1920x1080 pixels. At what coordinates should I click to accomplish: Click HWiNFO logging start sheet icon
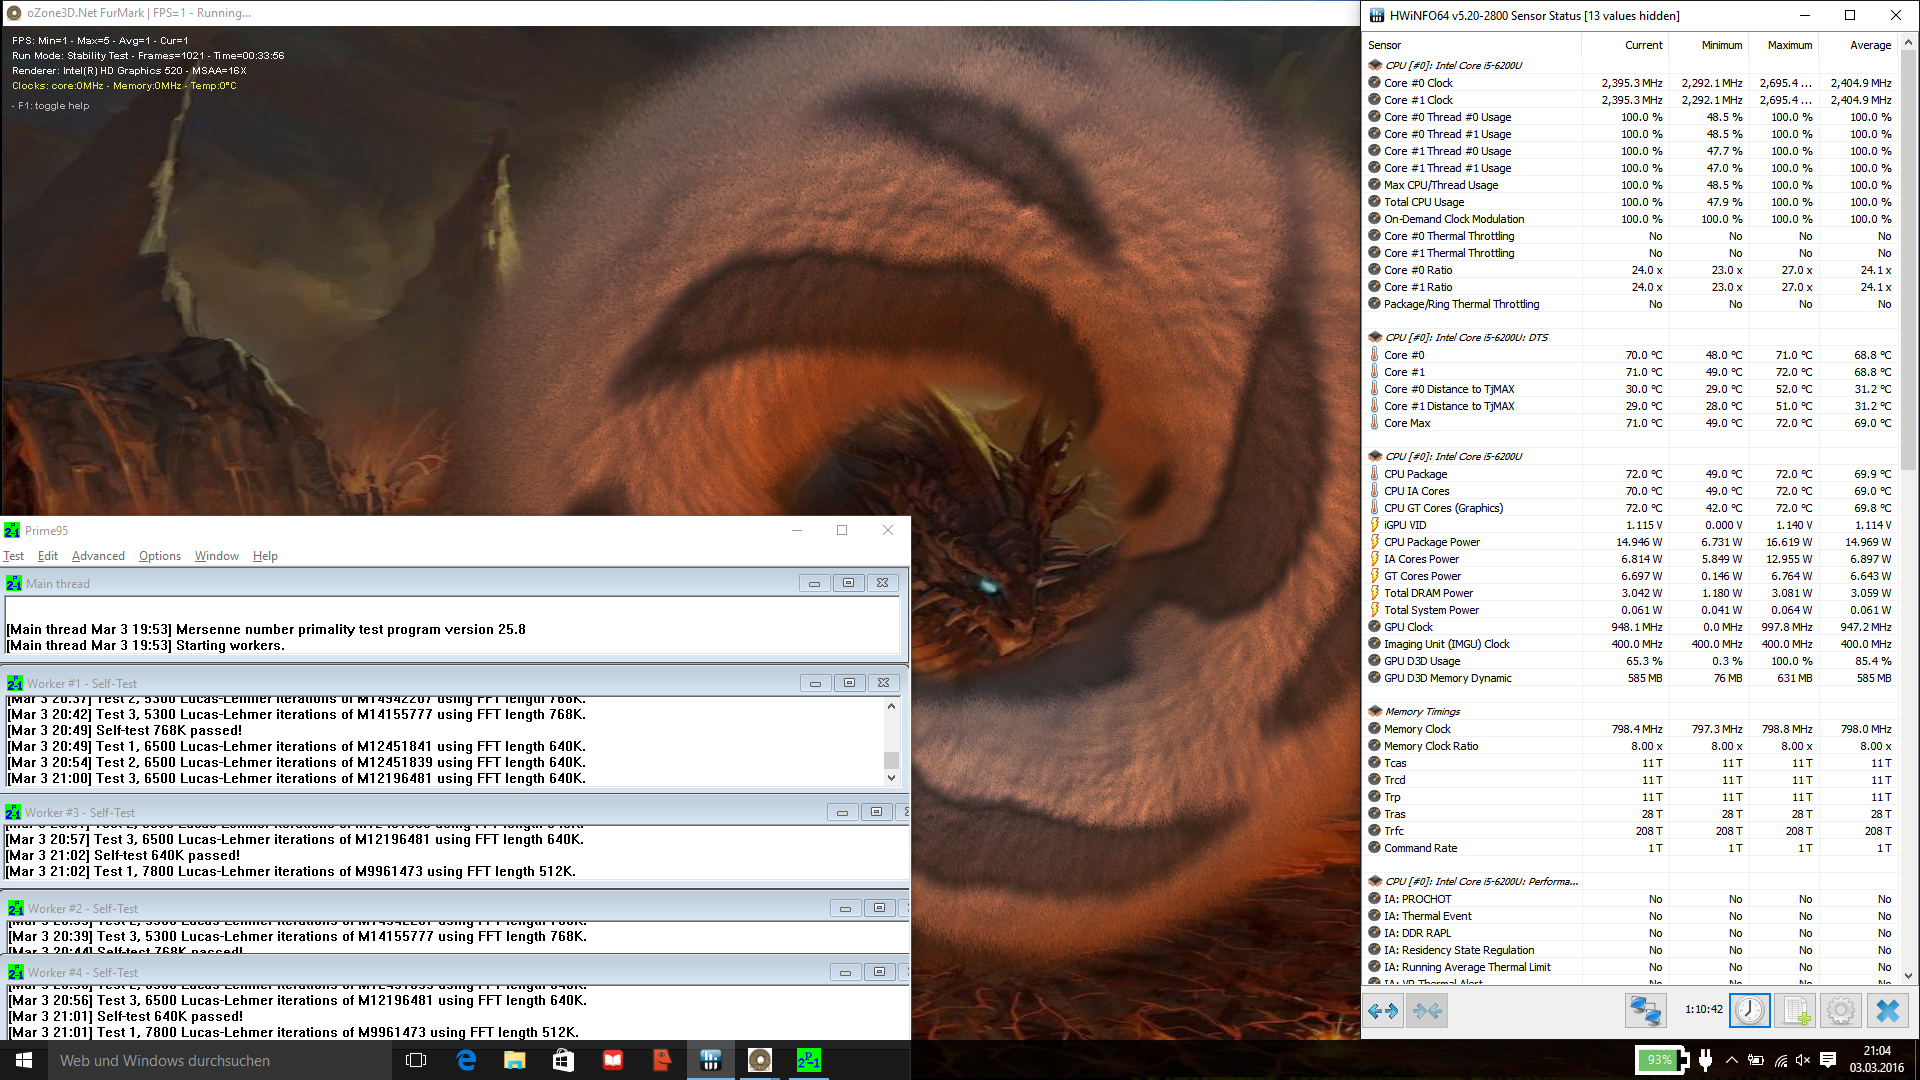click(x=1796, y=1011)
